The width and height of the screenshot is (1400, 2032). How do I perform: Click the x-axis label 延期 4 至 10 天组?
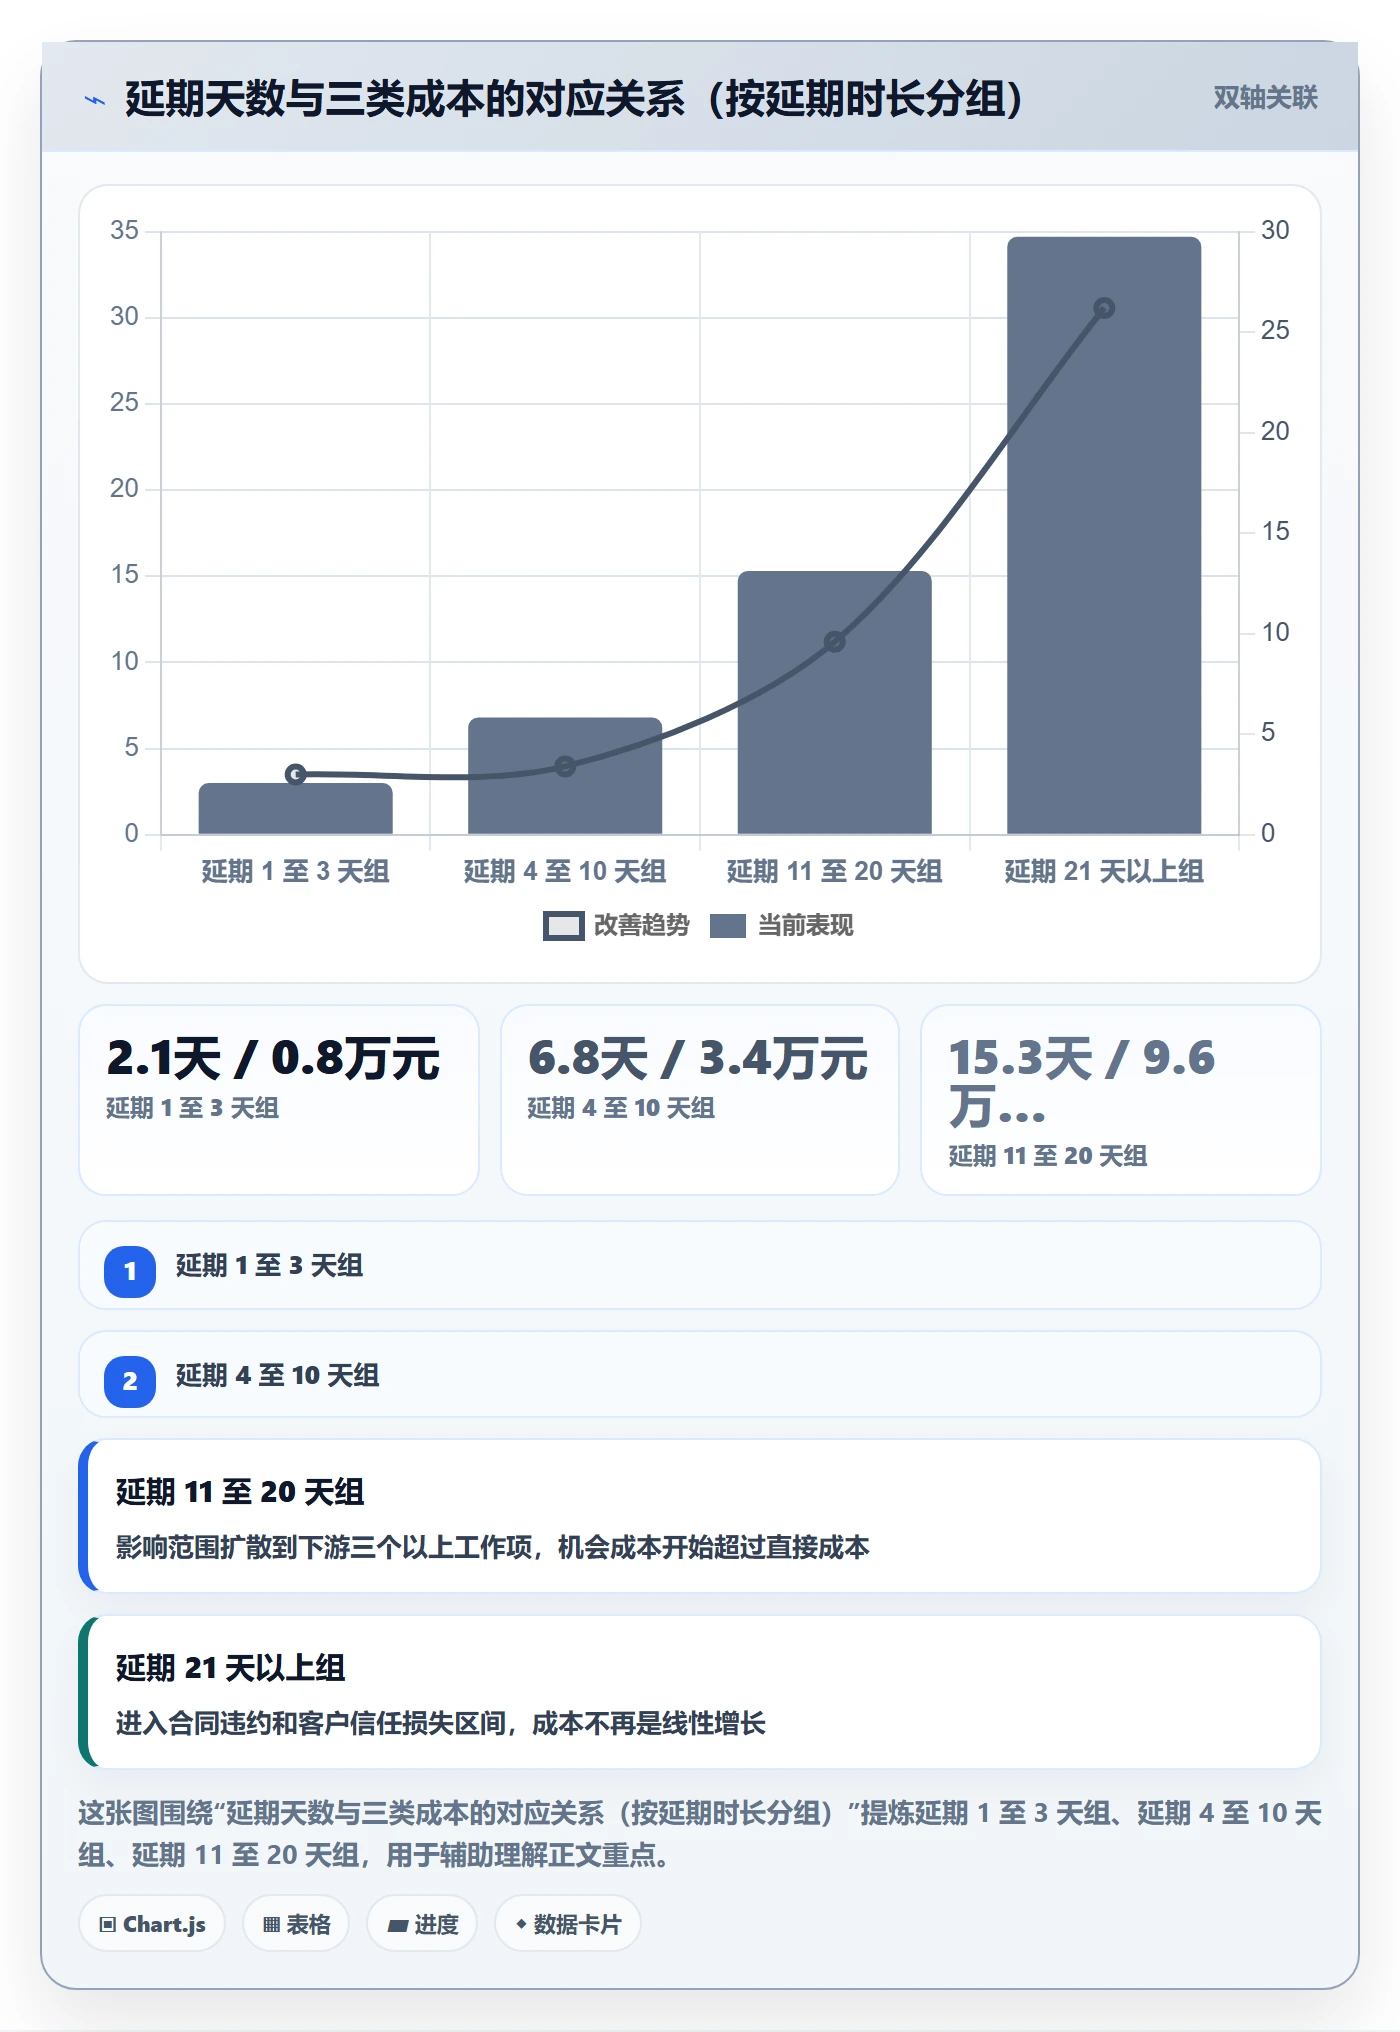pos(565,872)
